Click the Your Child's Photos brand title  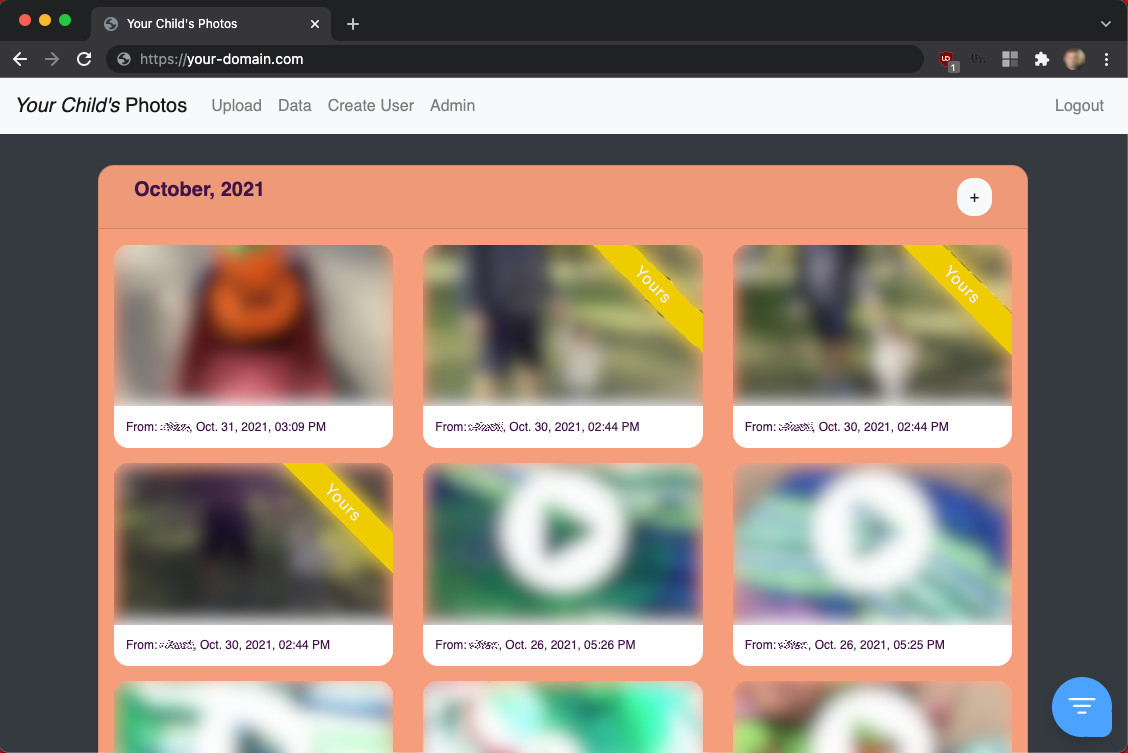coord(101,105)
